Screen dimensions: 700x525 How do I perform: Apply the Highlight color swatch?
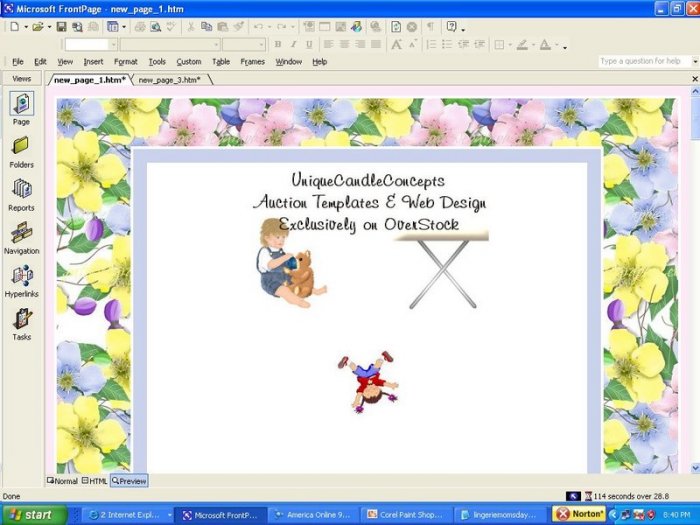(522, 44)
